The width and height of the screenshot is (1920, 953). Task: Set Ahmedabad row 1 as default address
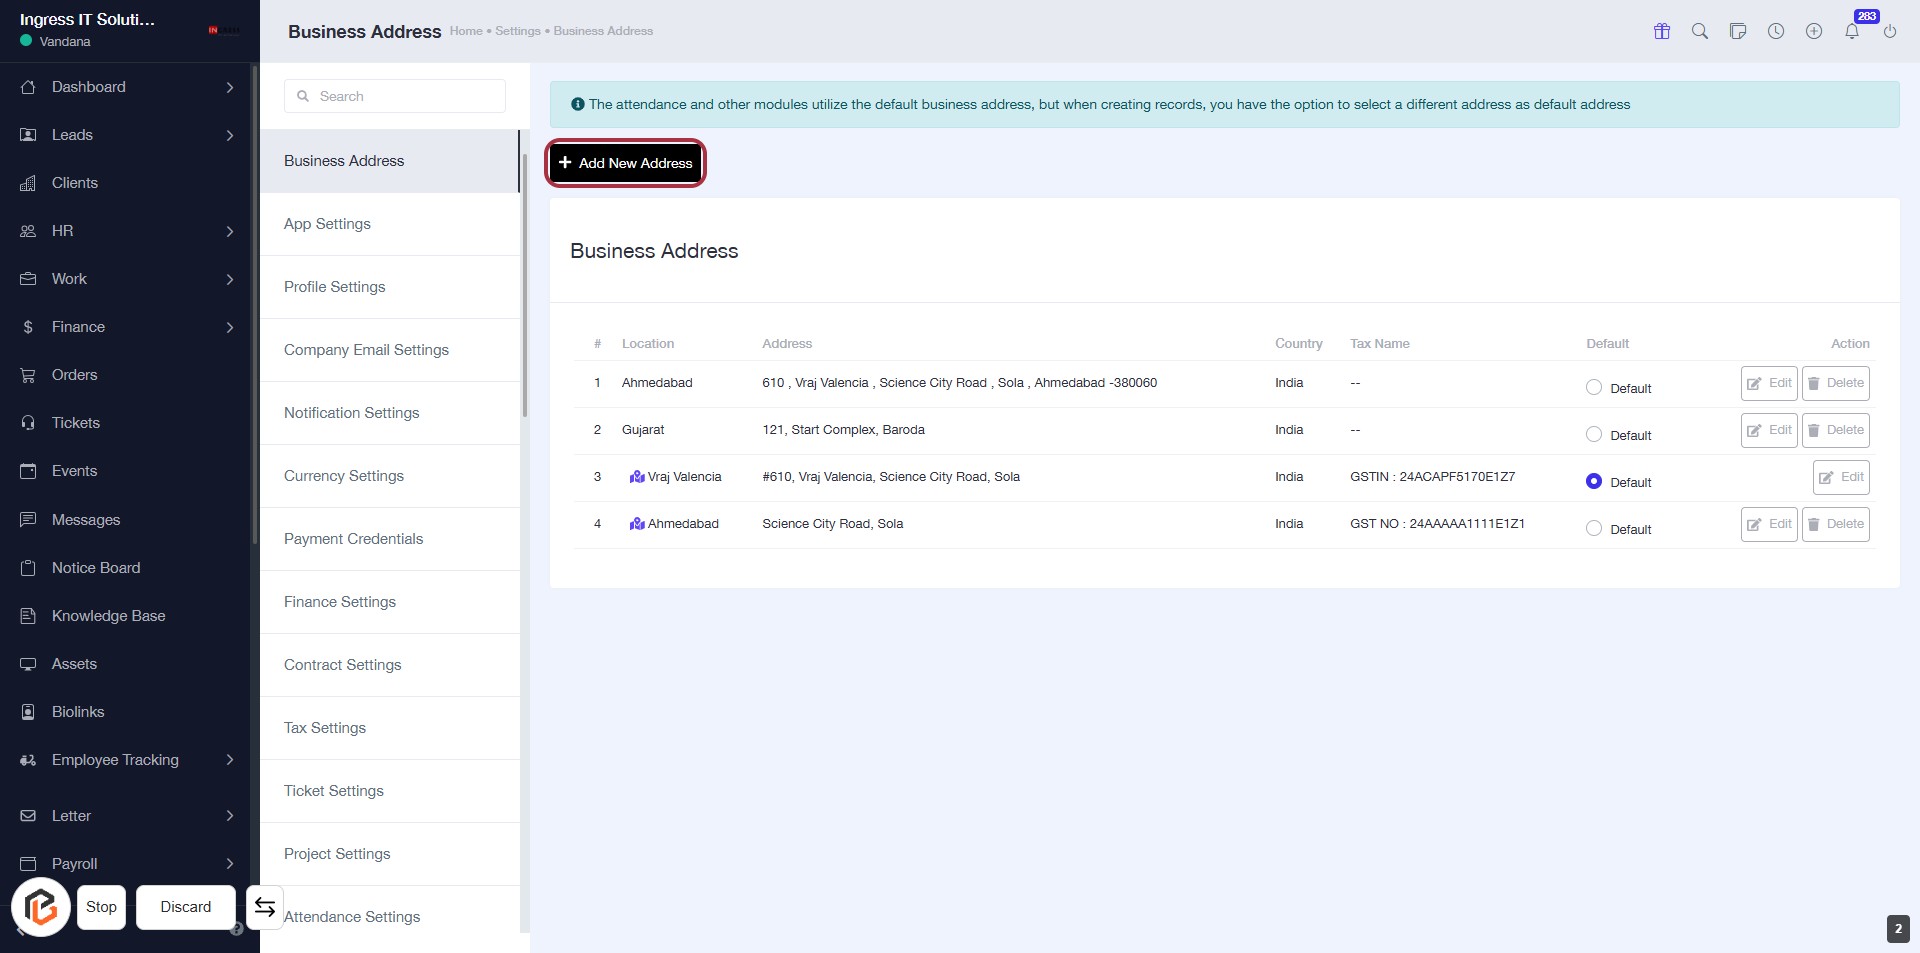1594,388
